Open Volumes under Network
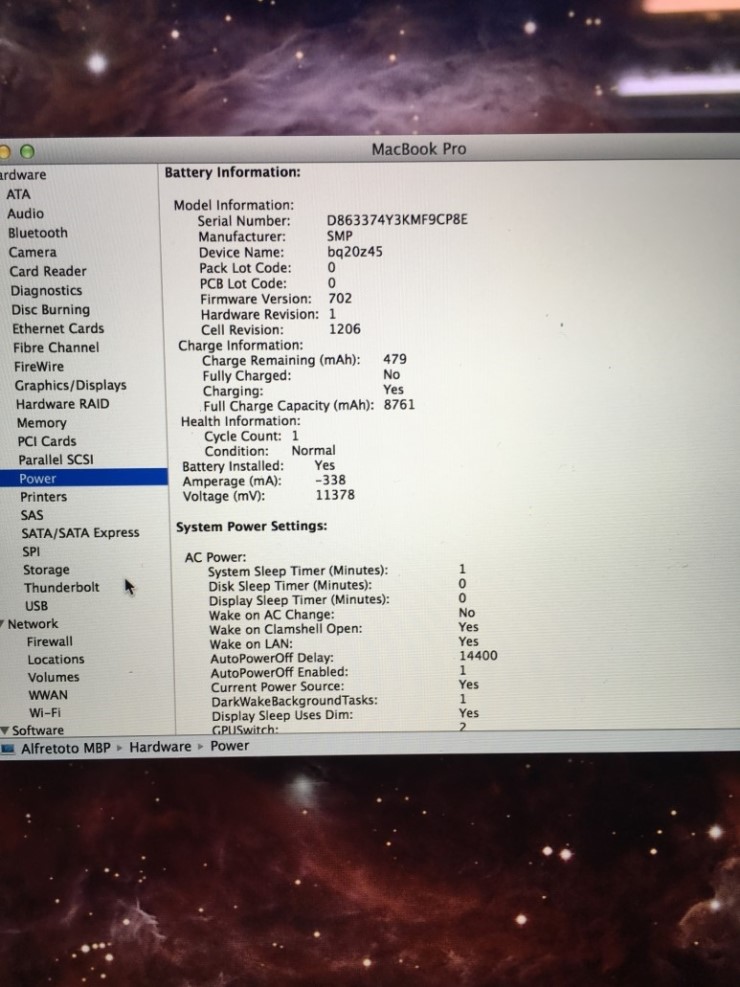740x987 pixels. tap(53, 677)
